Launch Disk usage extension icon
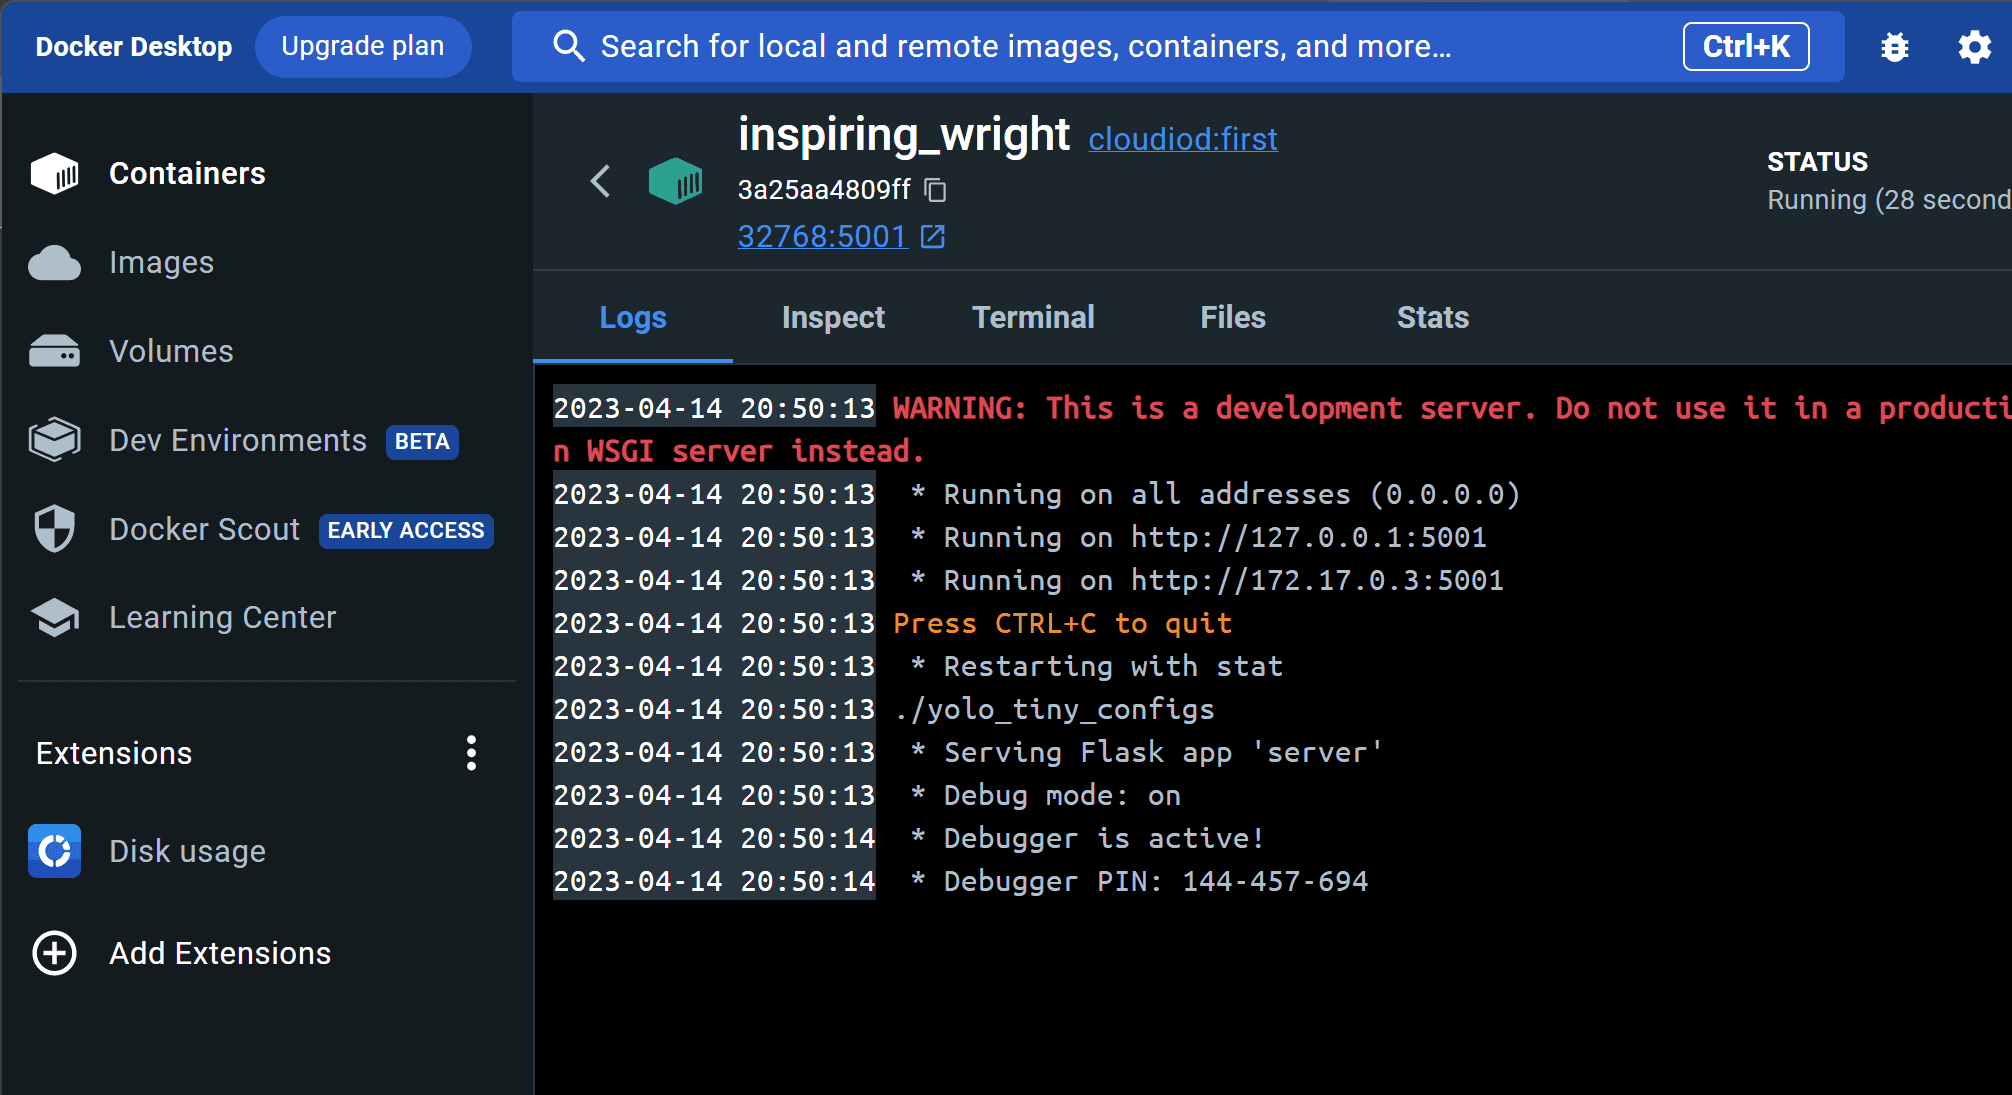This screenshot has width=2012, height=1095. 55,851
